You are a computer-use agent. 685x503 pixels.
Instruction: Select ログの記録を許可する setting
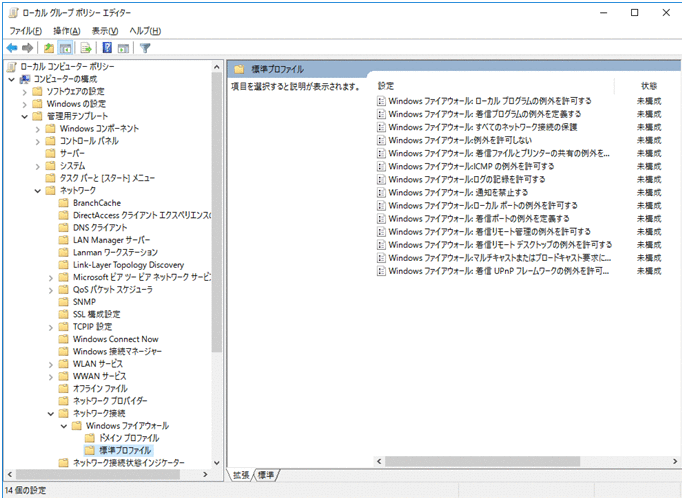tap(467, 180)
